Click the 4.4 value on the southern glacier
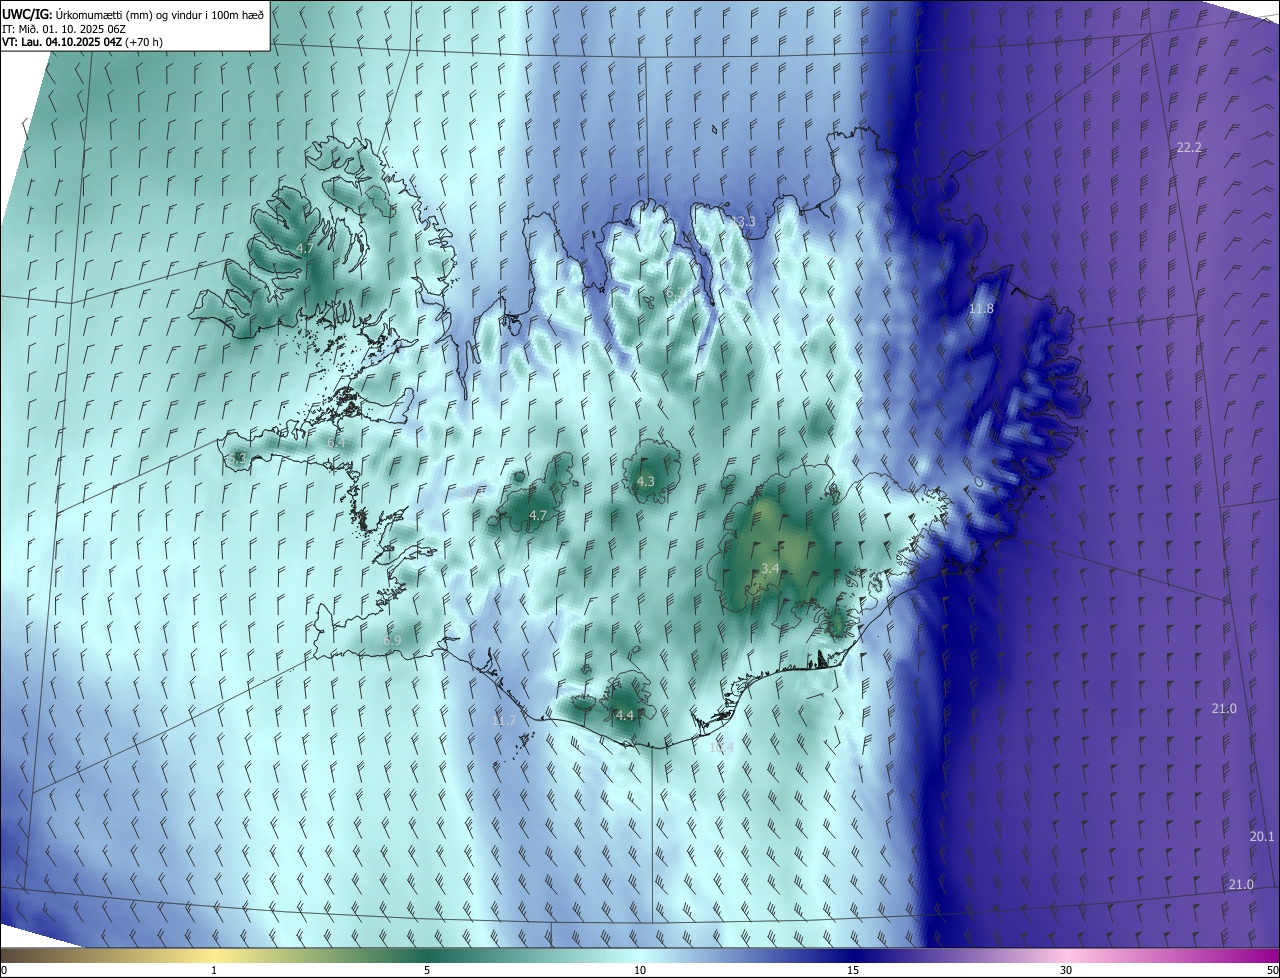The width and height of the screenshot is (1280, 978). (x=625, y=715)
